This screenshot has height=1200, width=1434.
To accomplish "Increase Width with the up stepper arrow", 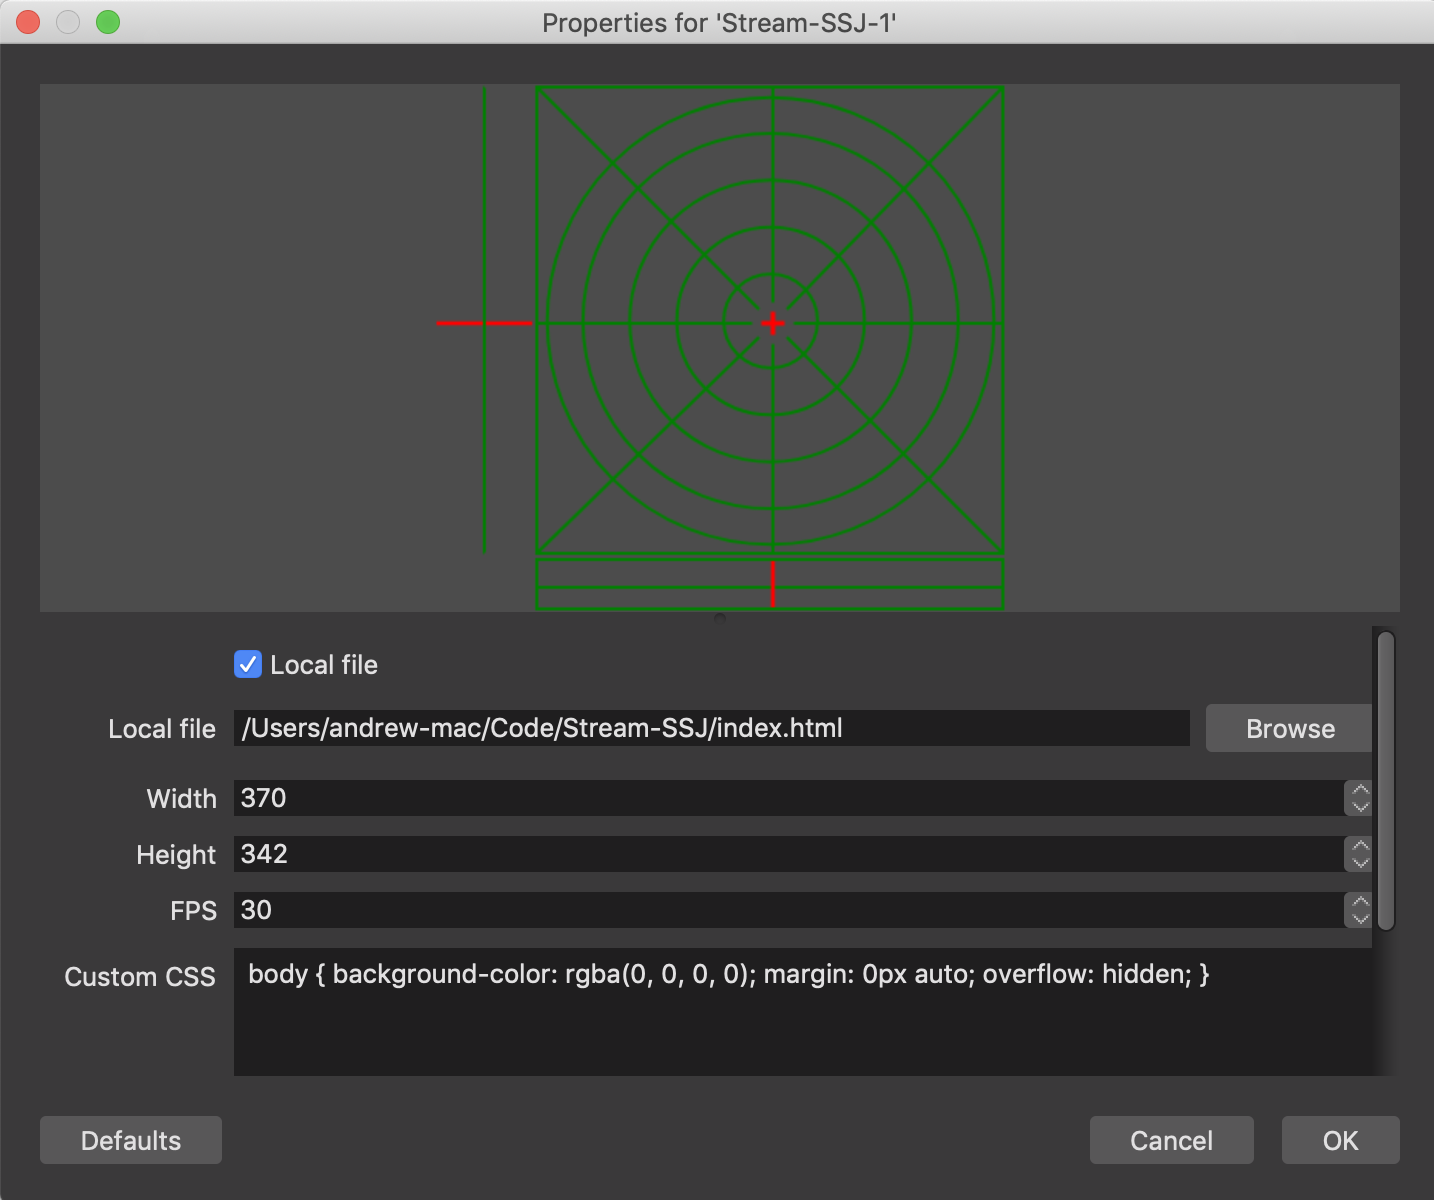I will [1360, 790].
